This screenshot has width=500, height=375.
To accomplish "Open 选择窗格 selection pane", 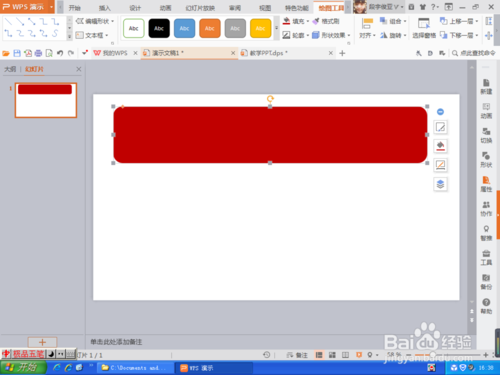I will coord(424,28).
